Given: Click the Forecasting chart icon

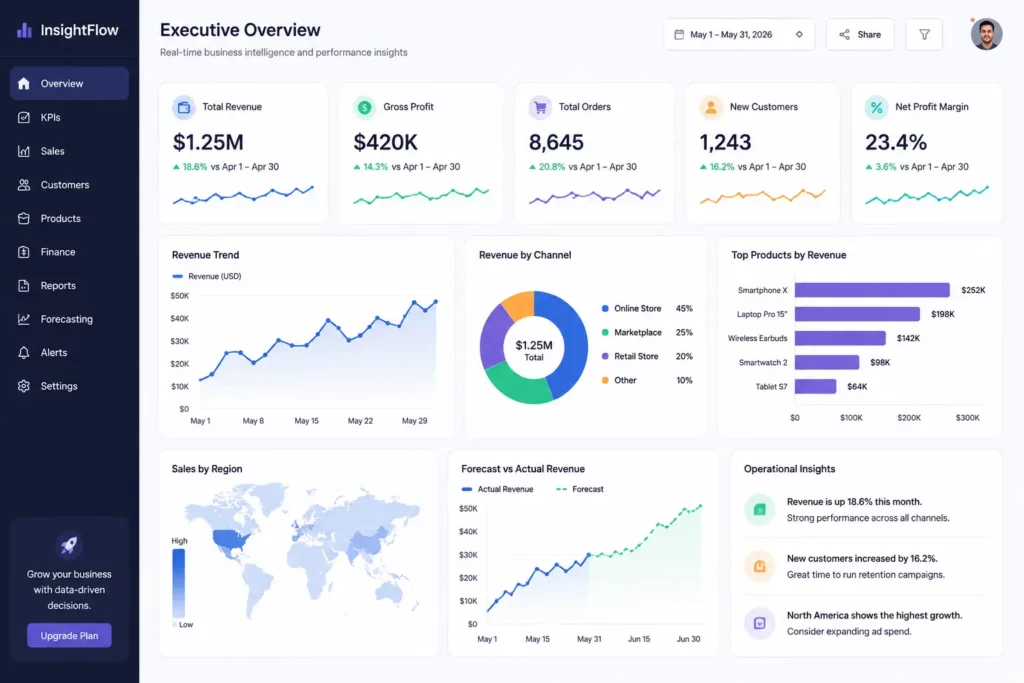Looking at the screenshot, I should [24, 319].
